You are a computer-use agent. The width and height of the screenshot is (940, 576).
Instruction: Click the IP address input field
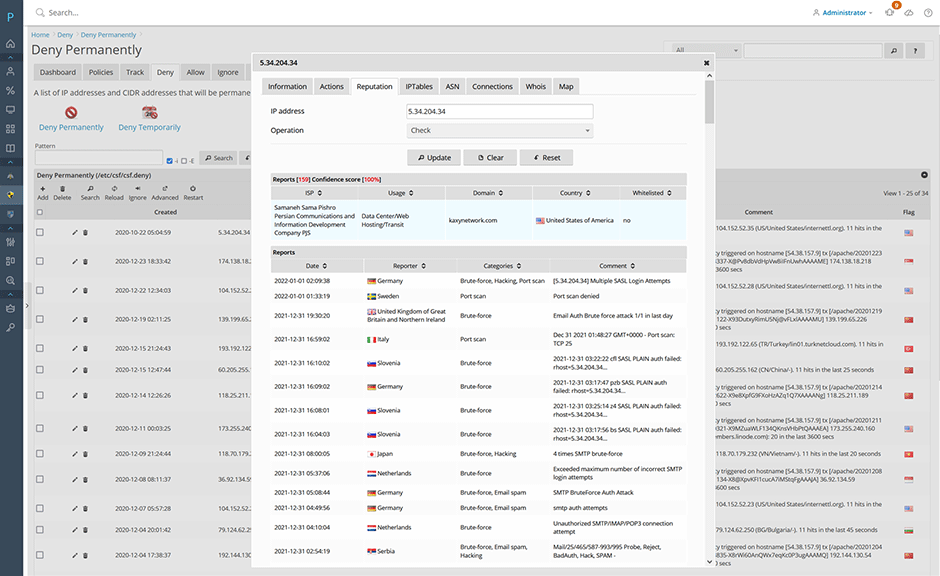pyautogui.click(x=499, y=111)
